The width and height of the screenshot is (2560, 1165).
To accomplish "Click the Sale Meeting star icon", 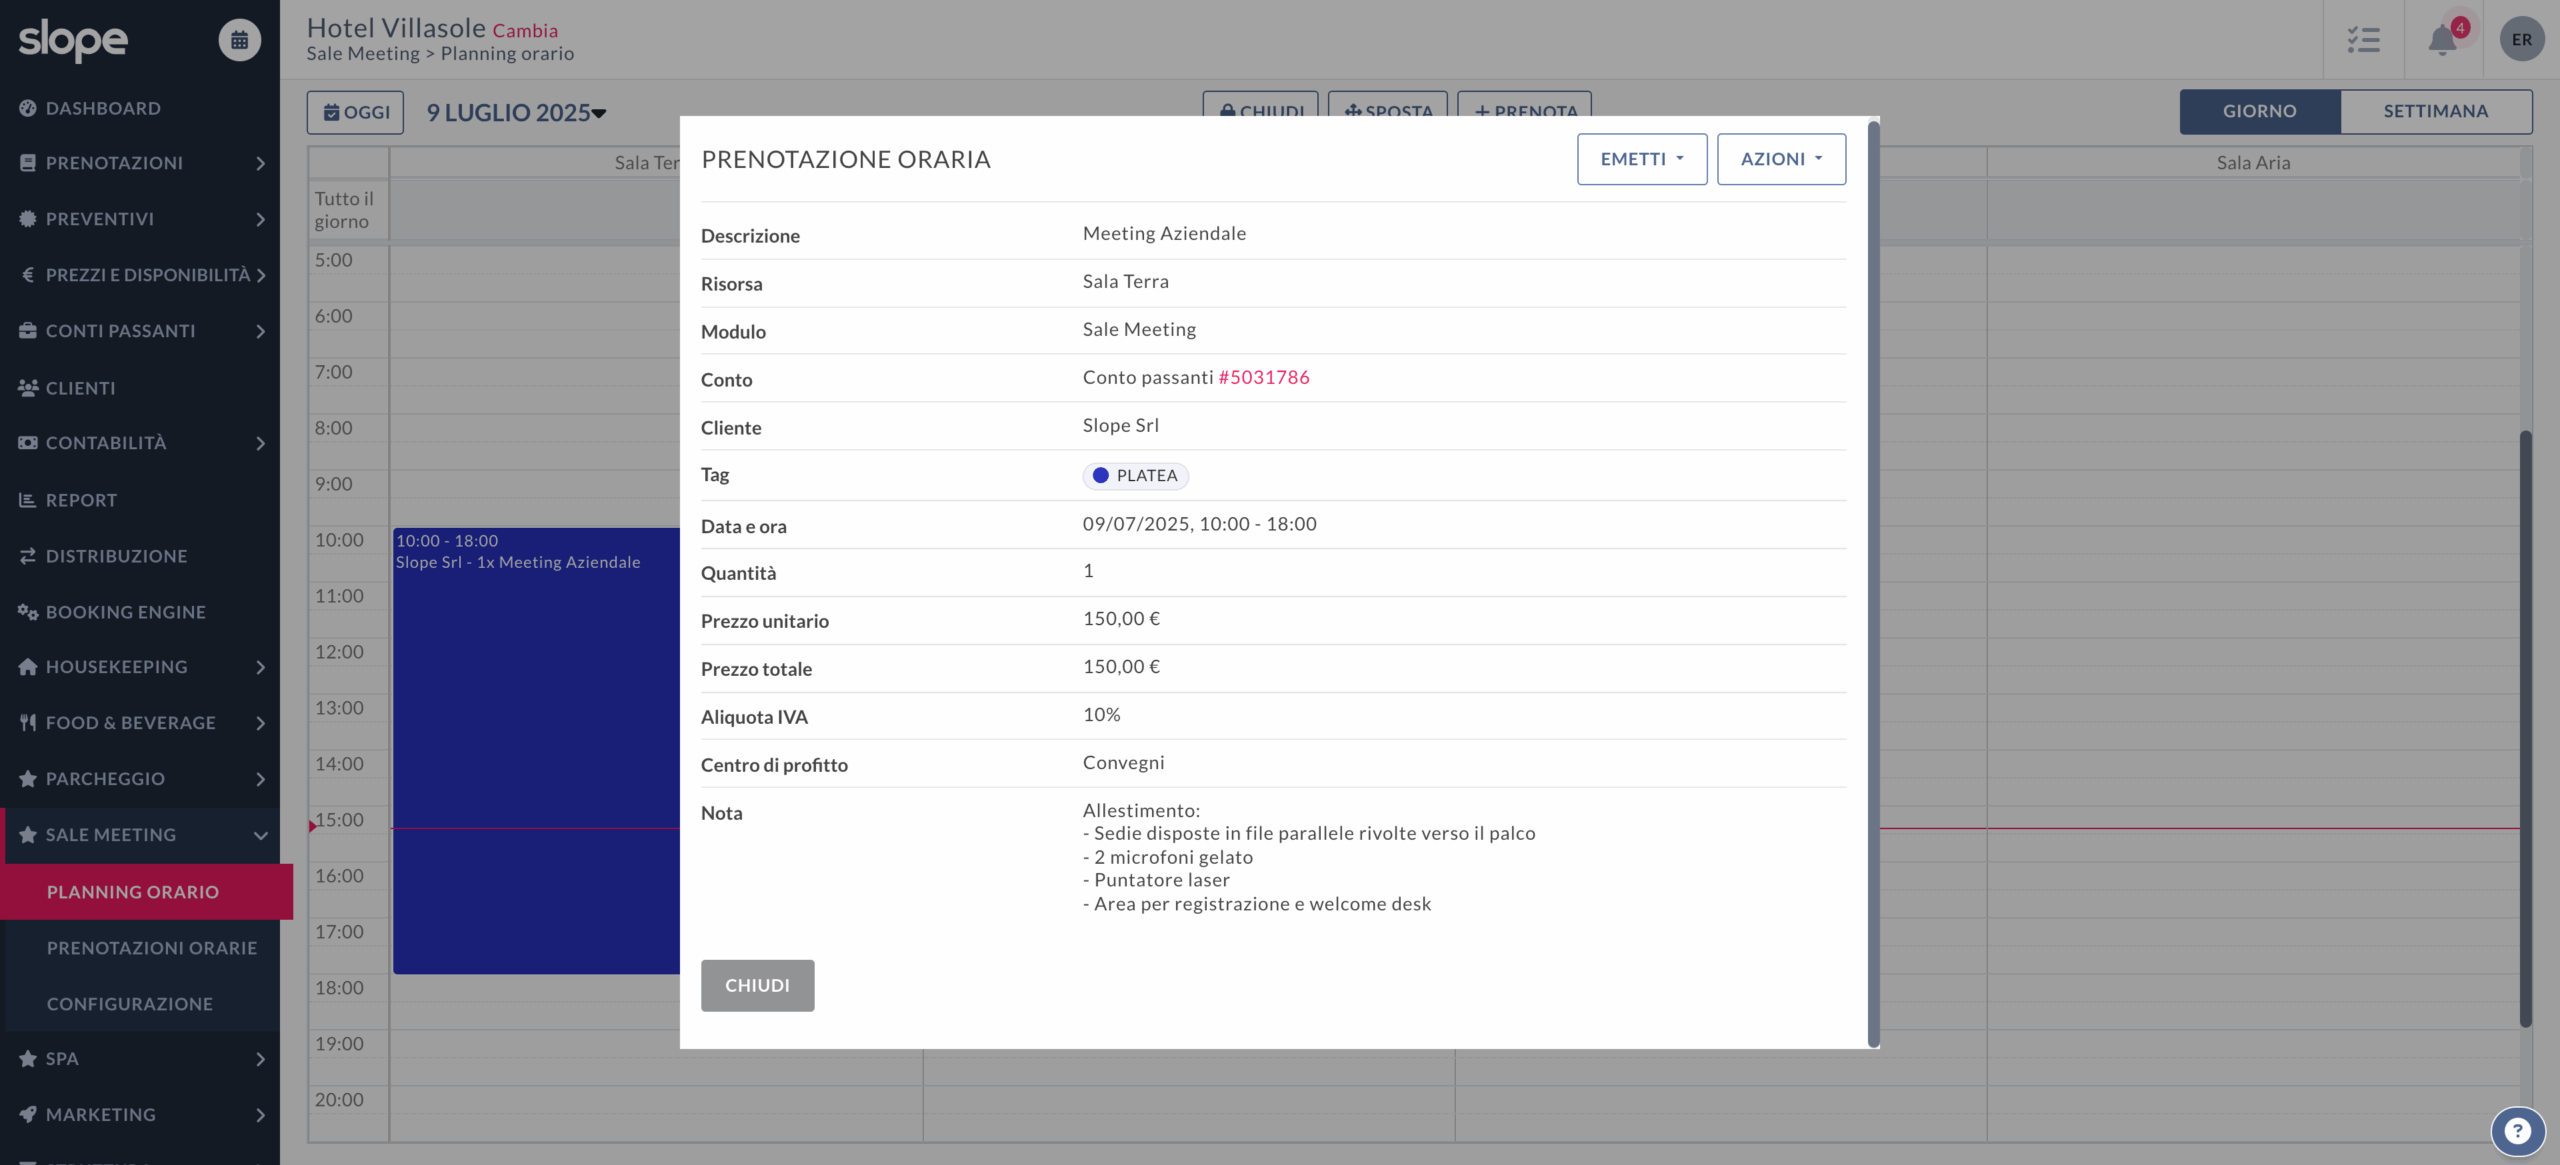I will 28,835.
